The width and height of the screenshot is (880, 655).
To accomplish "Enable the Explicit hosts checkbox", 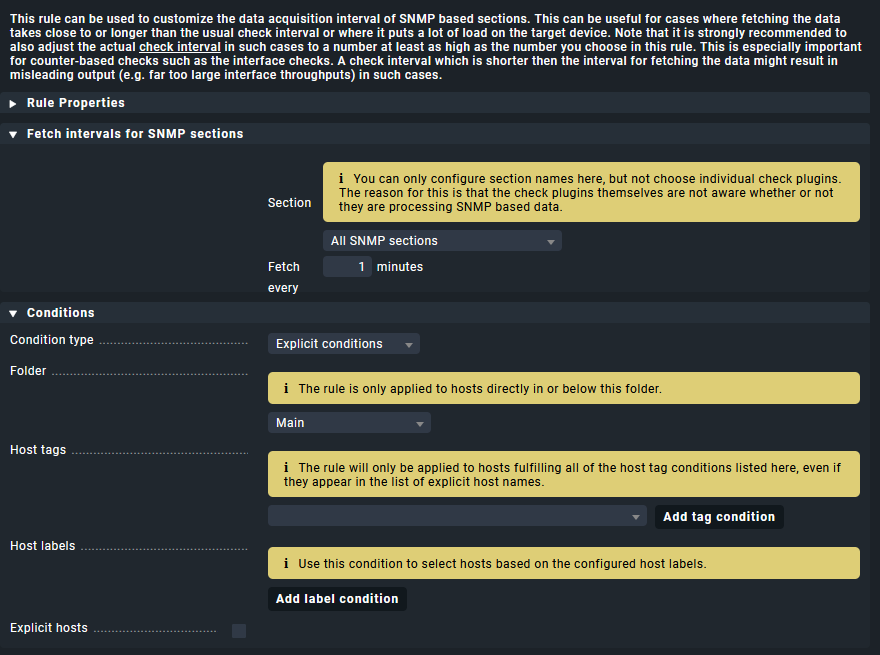I will pos(239,631).
